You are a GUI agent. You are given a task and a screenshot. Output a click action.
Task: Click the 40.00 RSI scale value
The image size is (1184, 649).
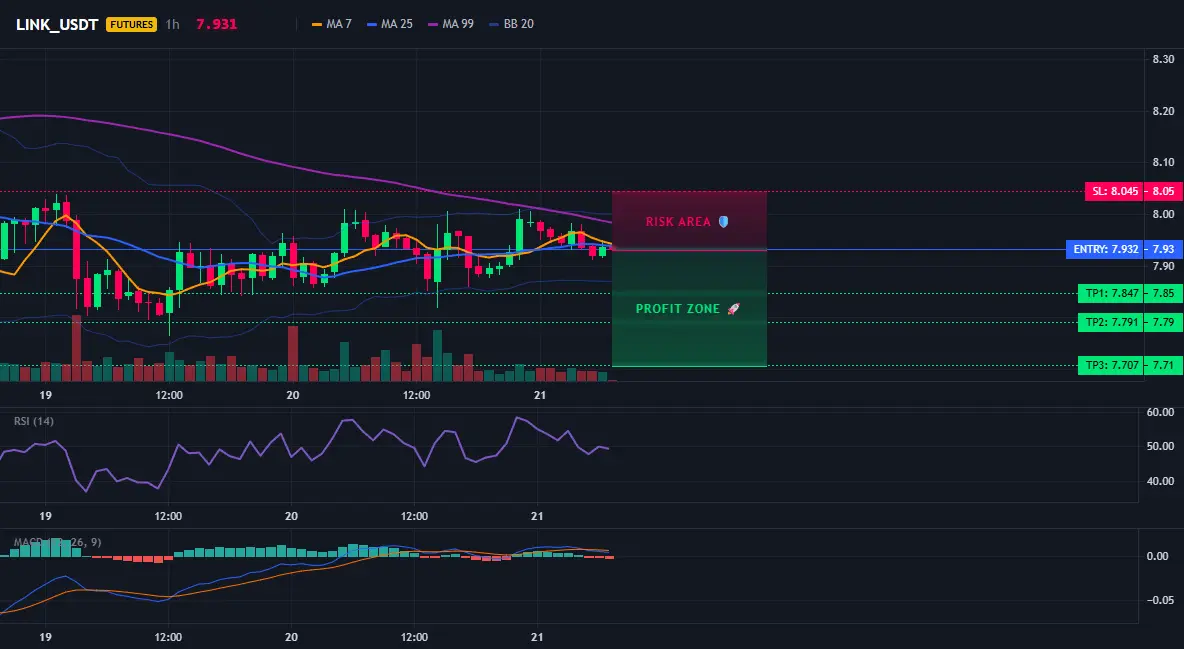(1160, 481)
